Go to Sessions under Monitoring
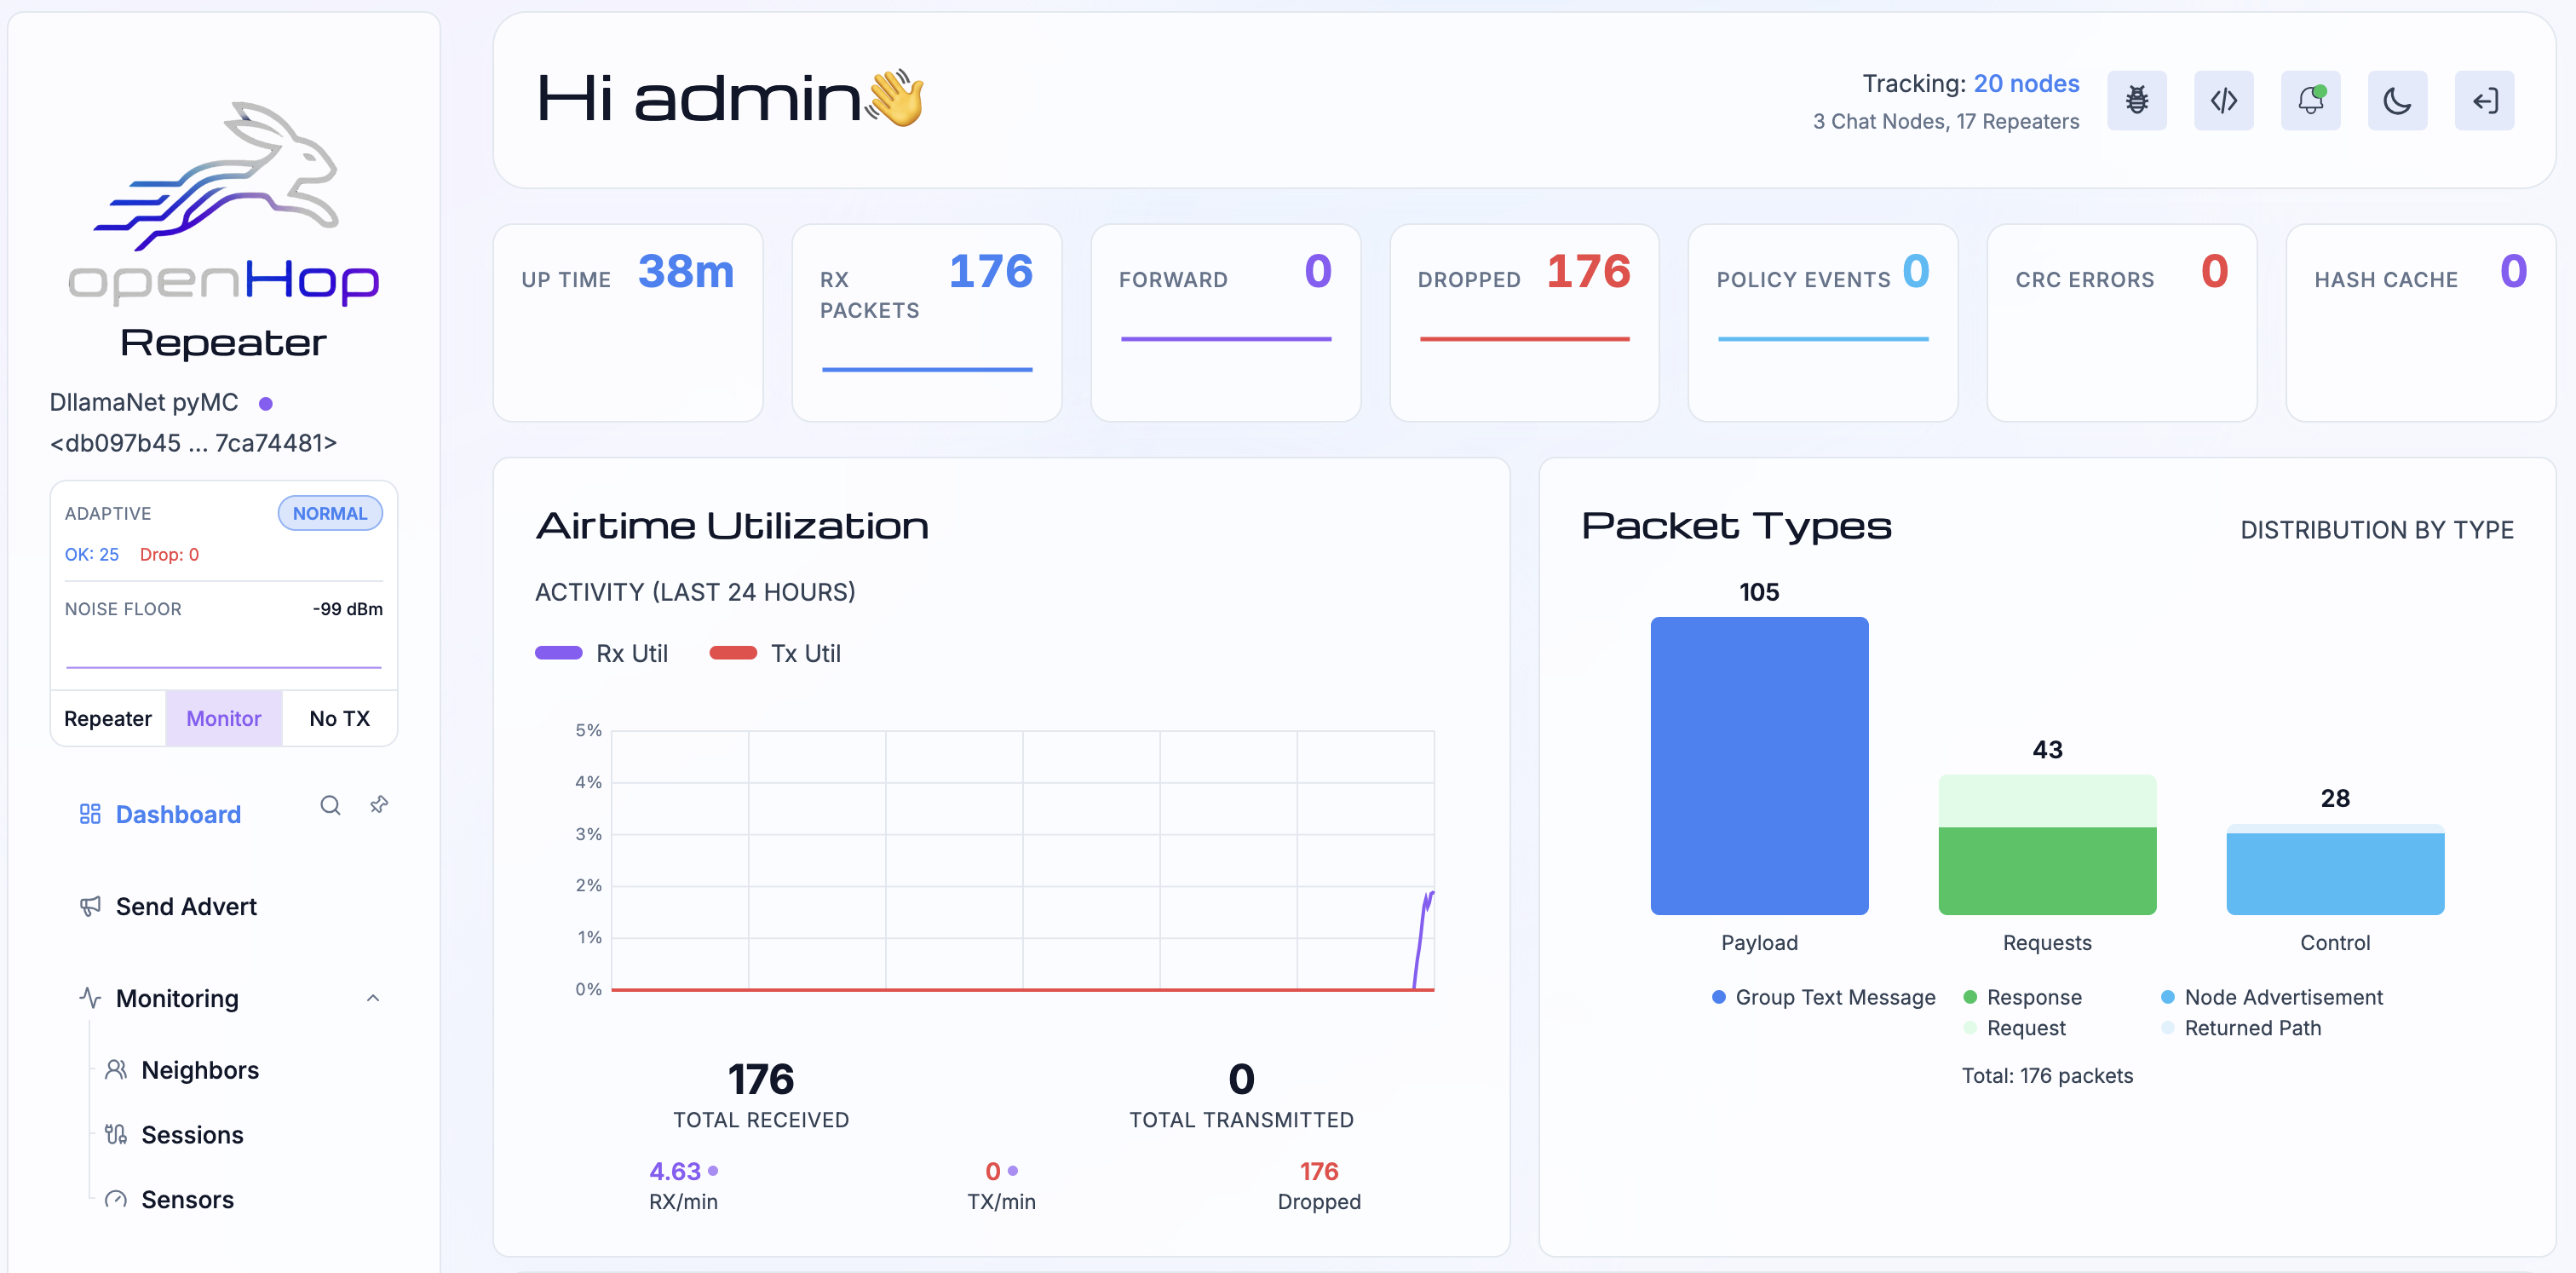 [x=192, y=1134]
